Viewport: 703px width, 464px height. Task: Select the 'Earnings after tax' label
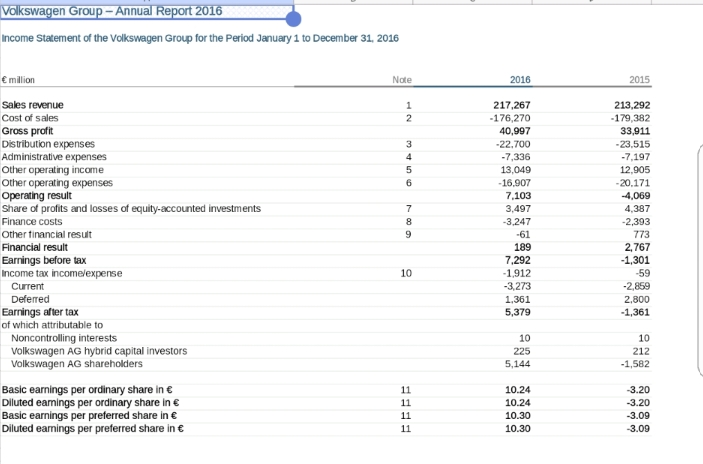pyautogui.click(x=40, y=312)
